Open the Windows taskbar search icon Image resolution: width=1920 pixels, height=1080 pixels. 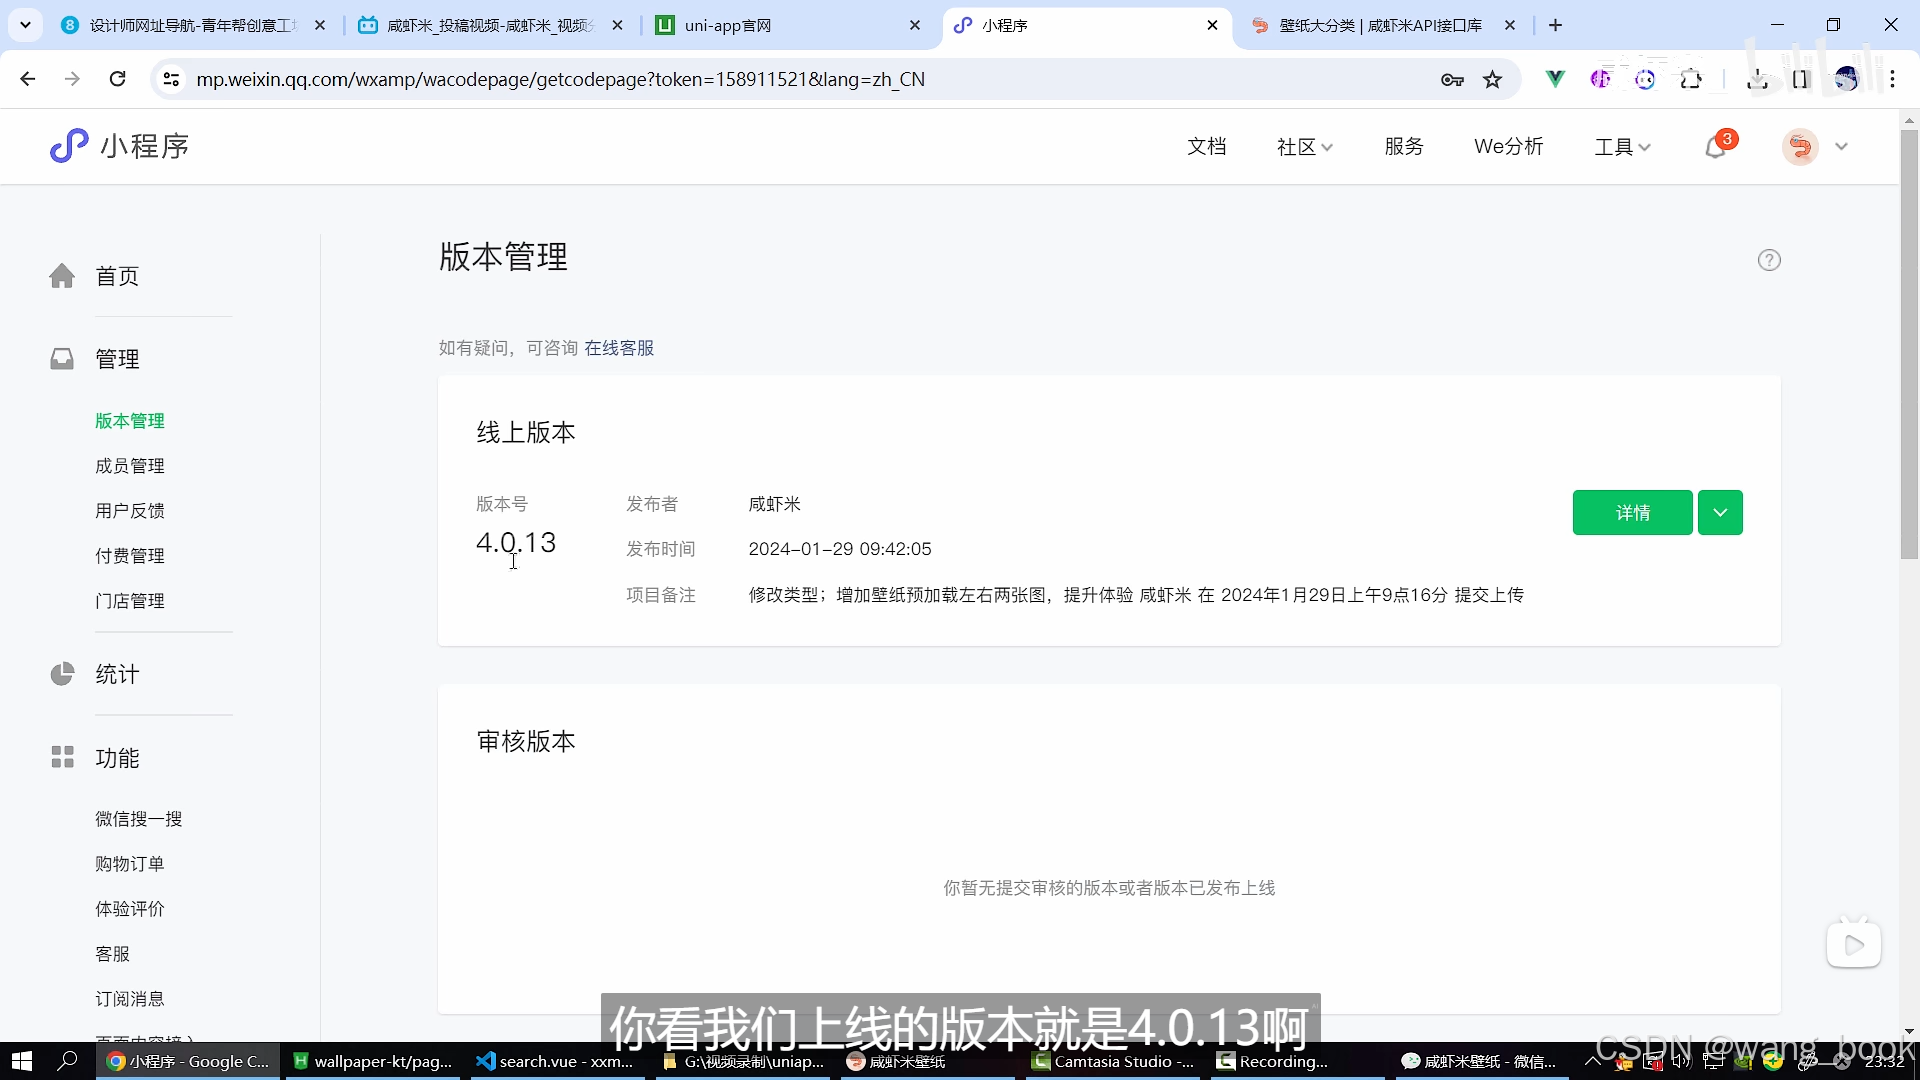(x=67, y=1061)
